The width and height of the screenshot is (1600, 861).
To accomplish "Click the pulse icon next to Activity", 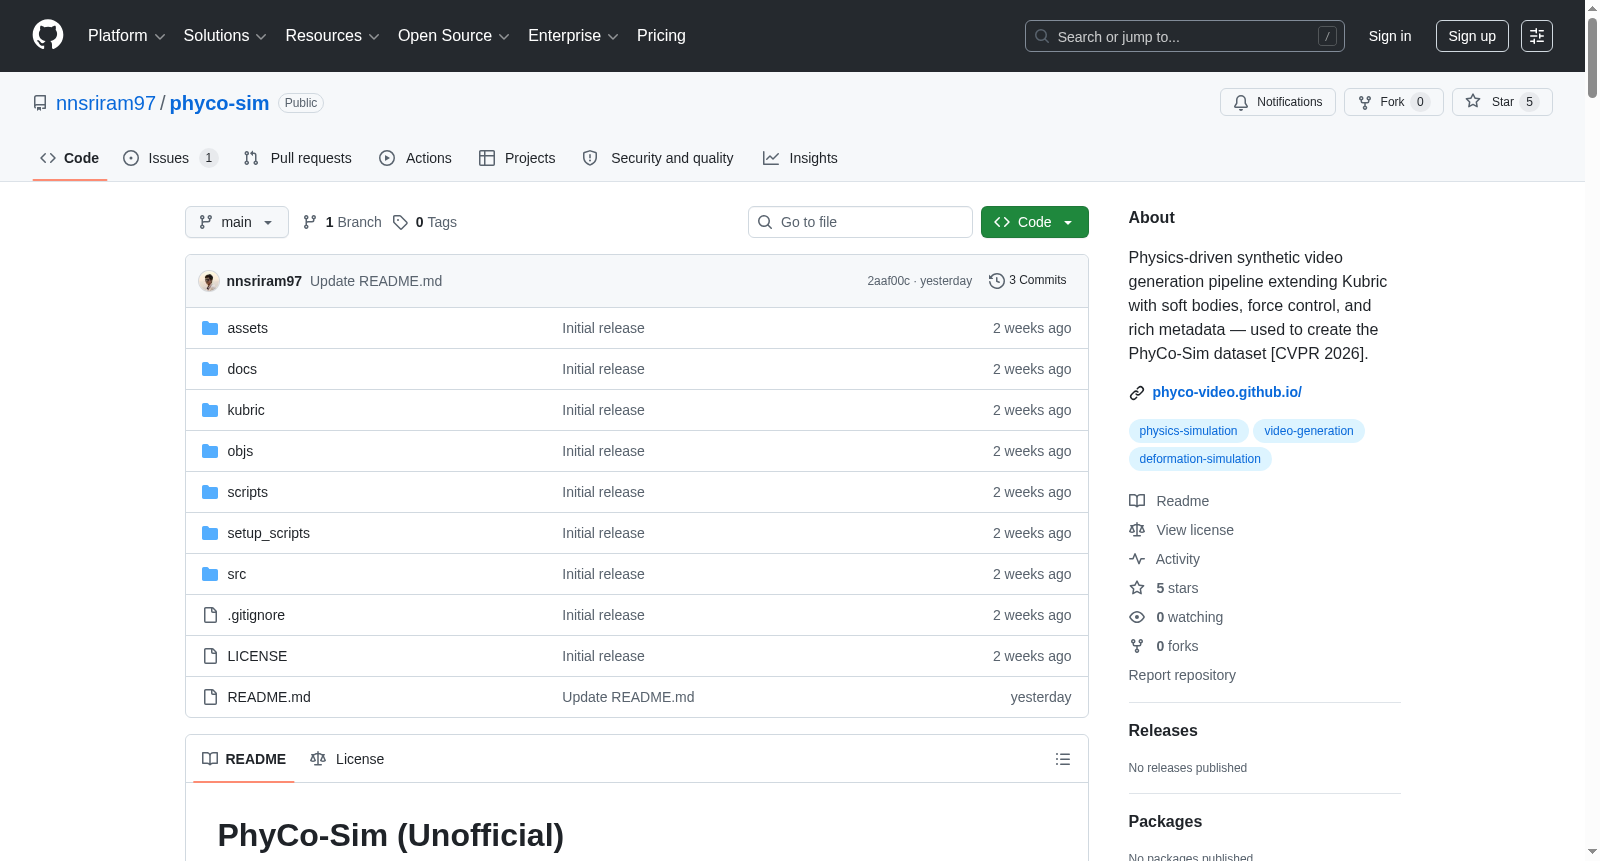I will tap(1137, 559).
